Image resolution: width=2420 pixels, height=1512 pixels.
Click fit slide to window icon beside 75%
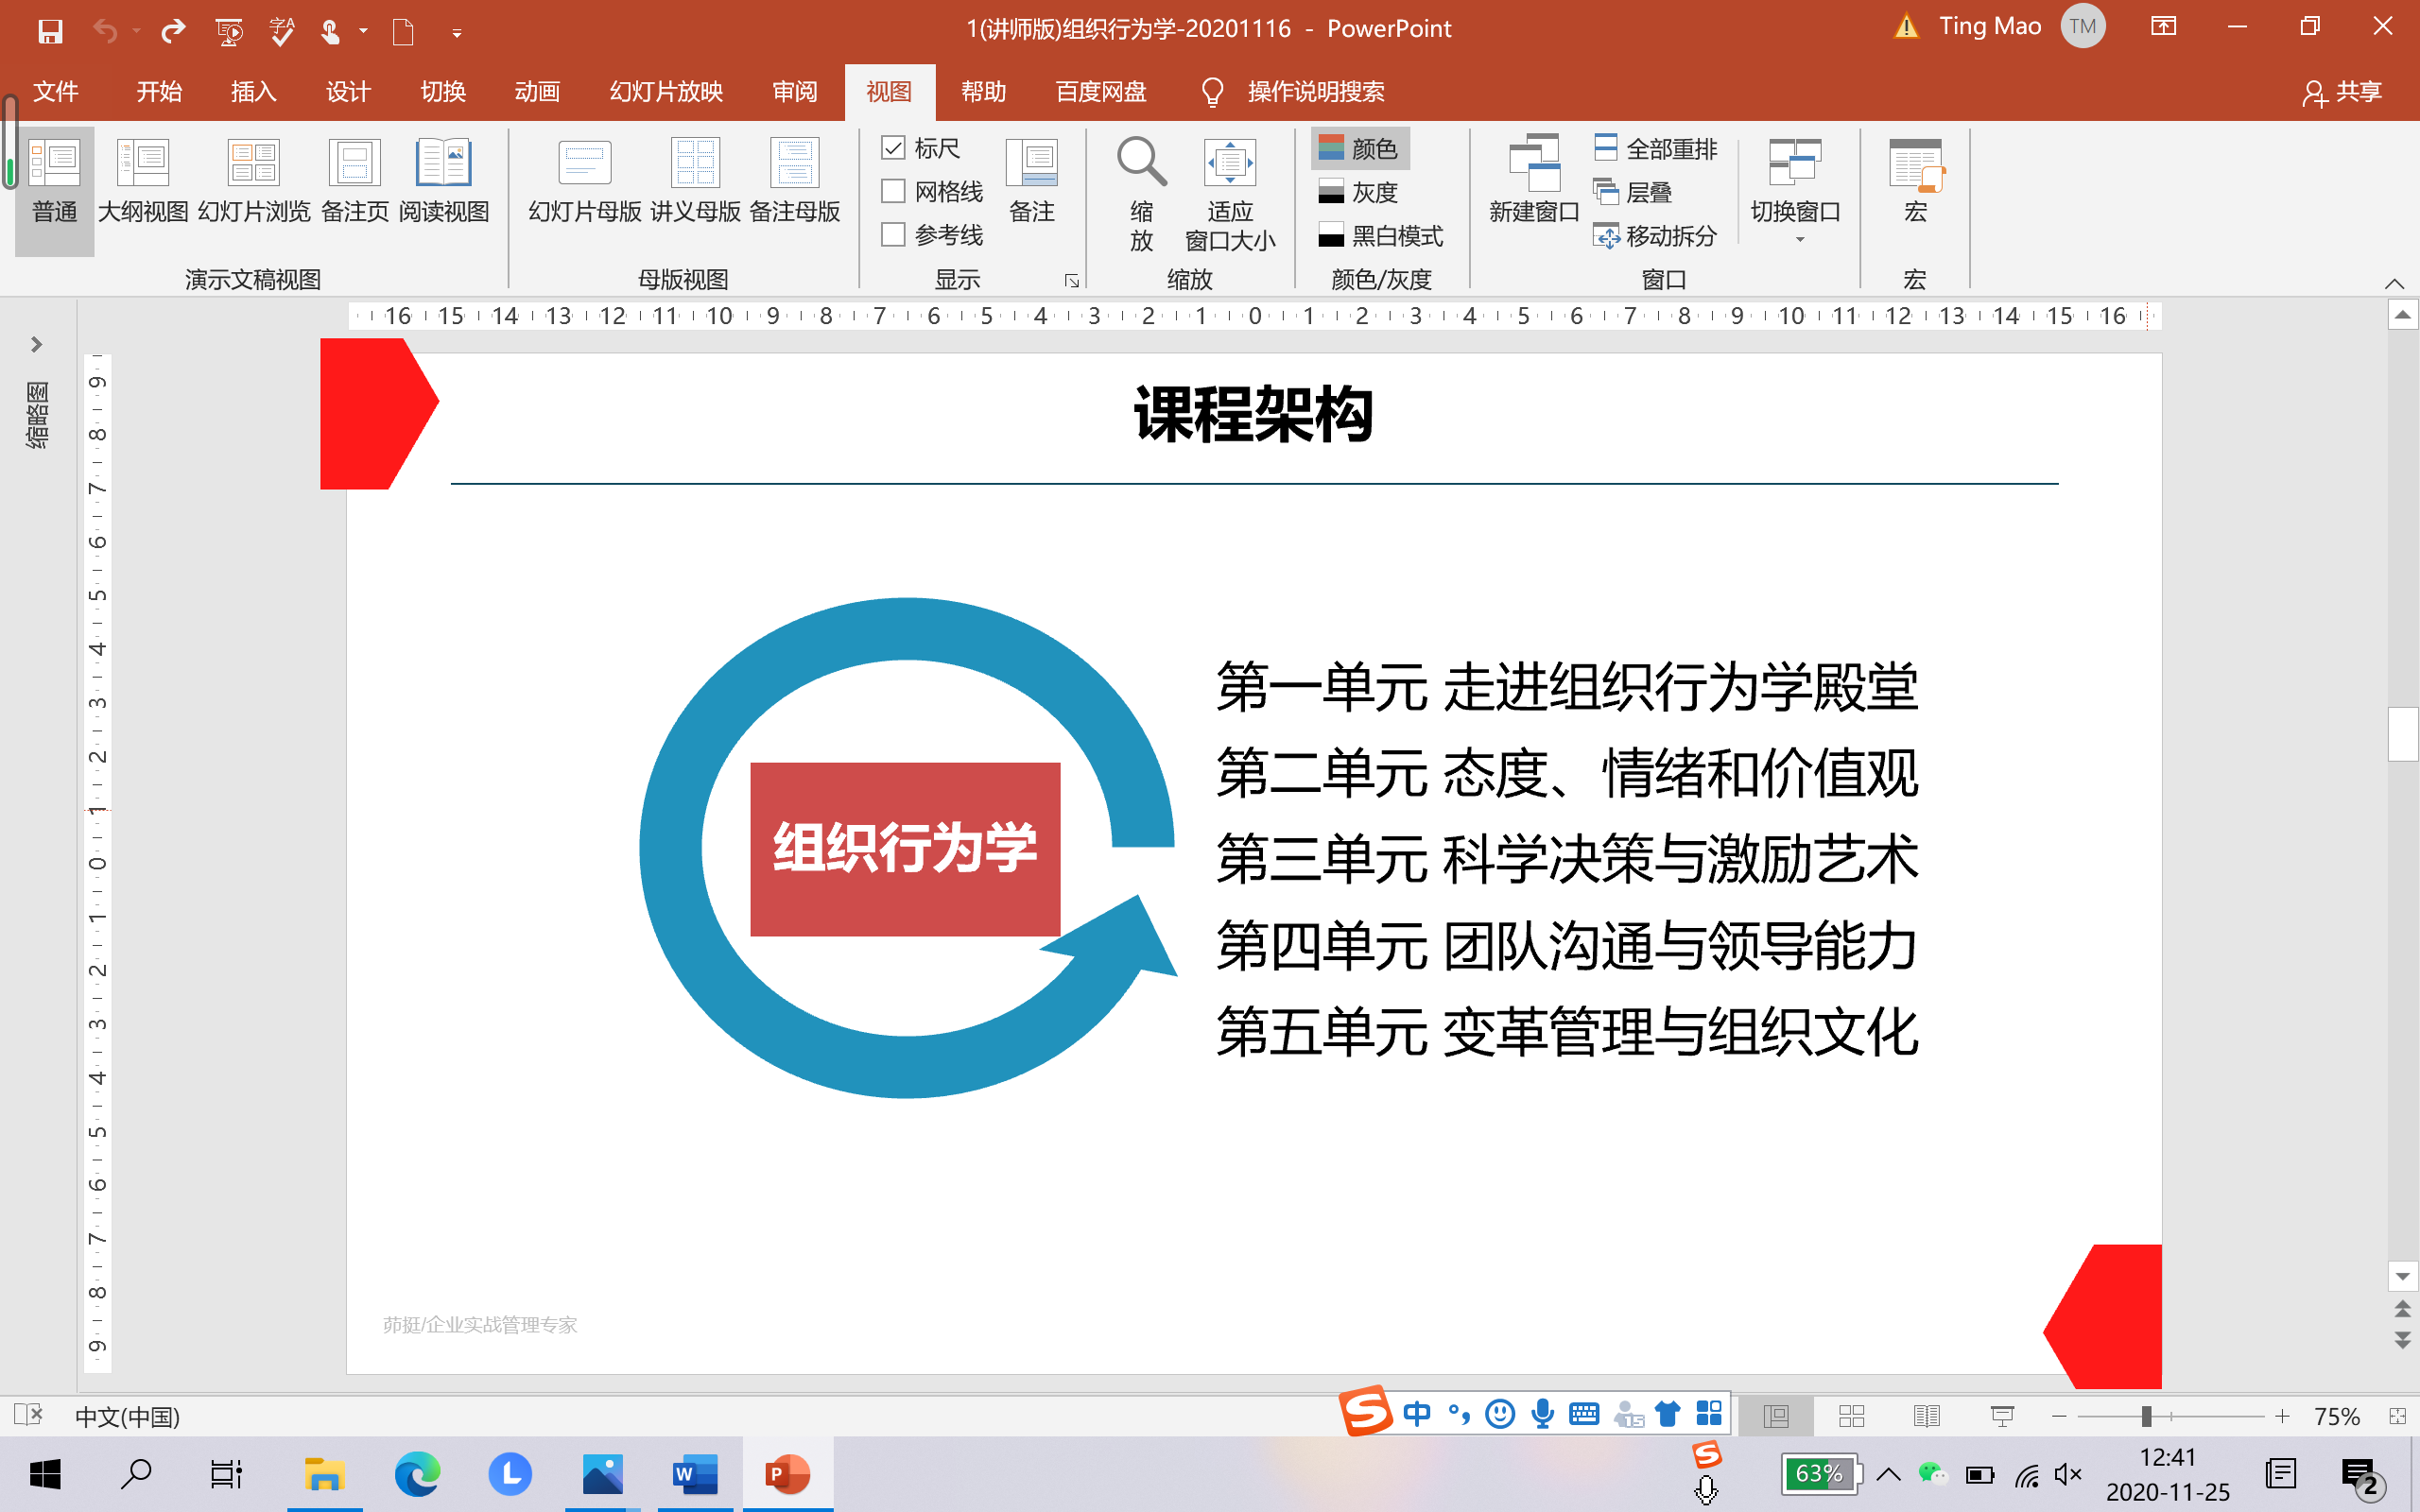click(2397, 1416)
